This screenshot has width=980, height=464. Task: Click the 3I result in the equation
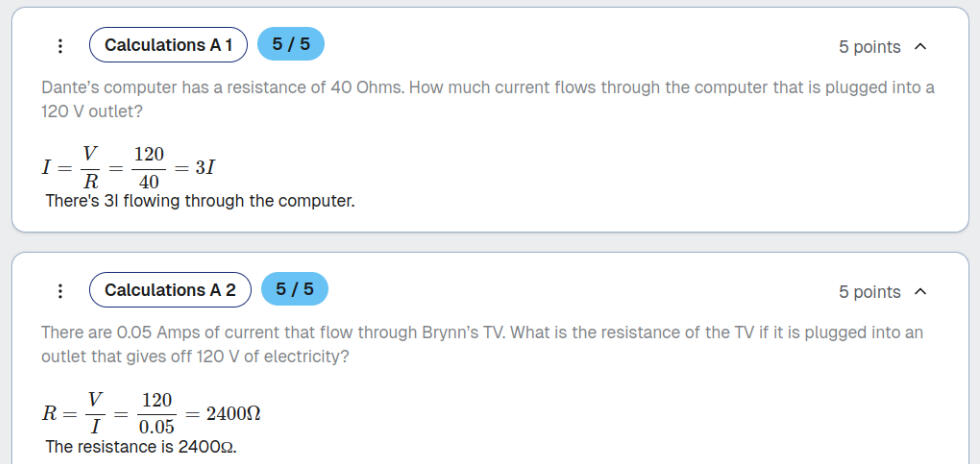click(205, 167)
